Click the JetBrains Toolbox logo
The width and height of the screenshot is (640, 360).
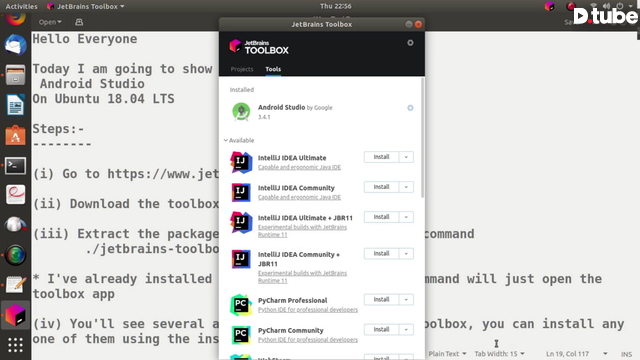coord(259,47)
